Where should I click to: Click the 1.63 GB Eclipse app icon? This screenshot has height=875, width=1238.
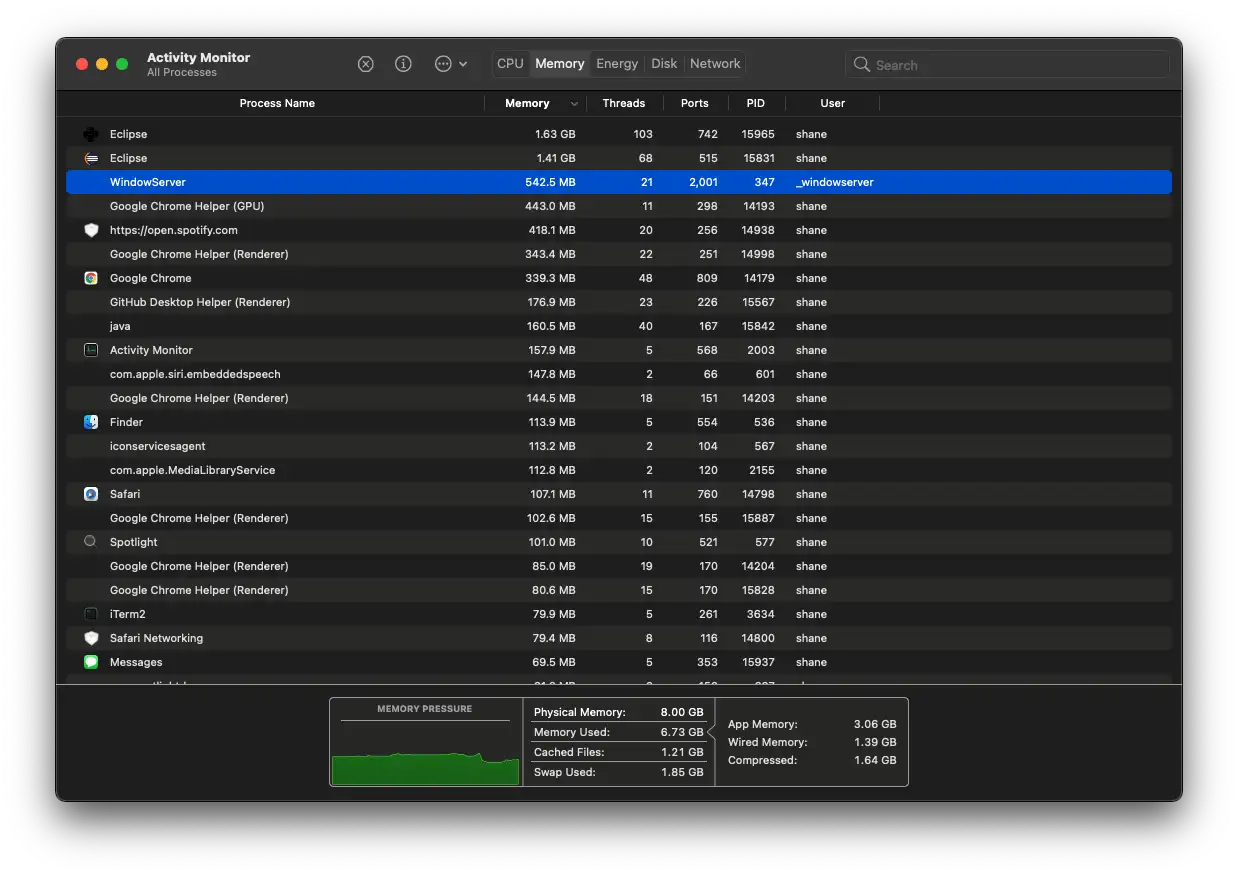coord(91,134)
